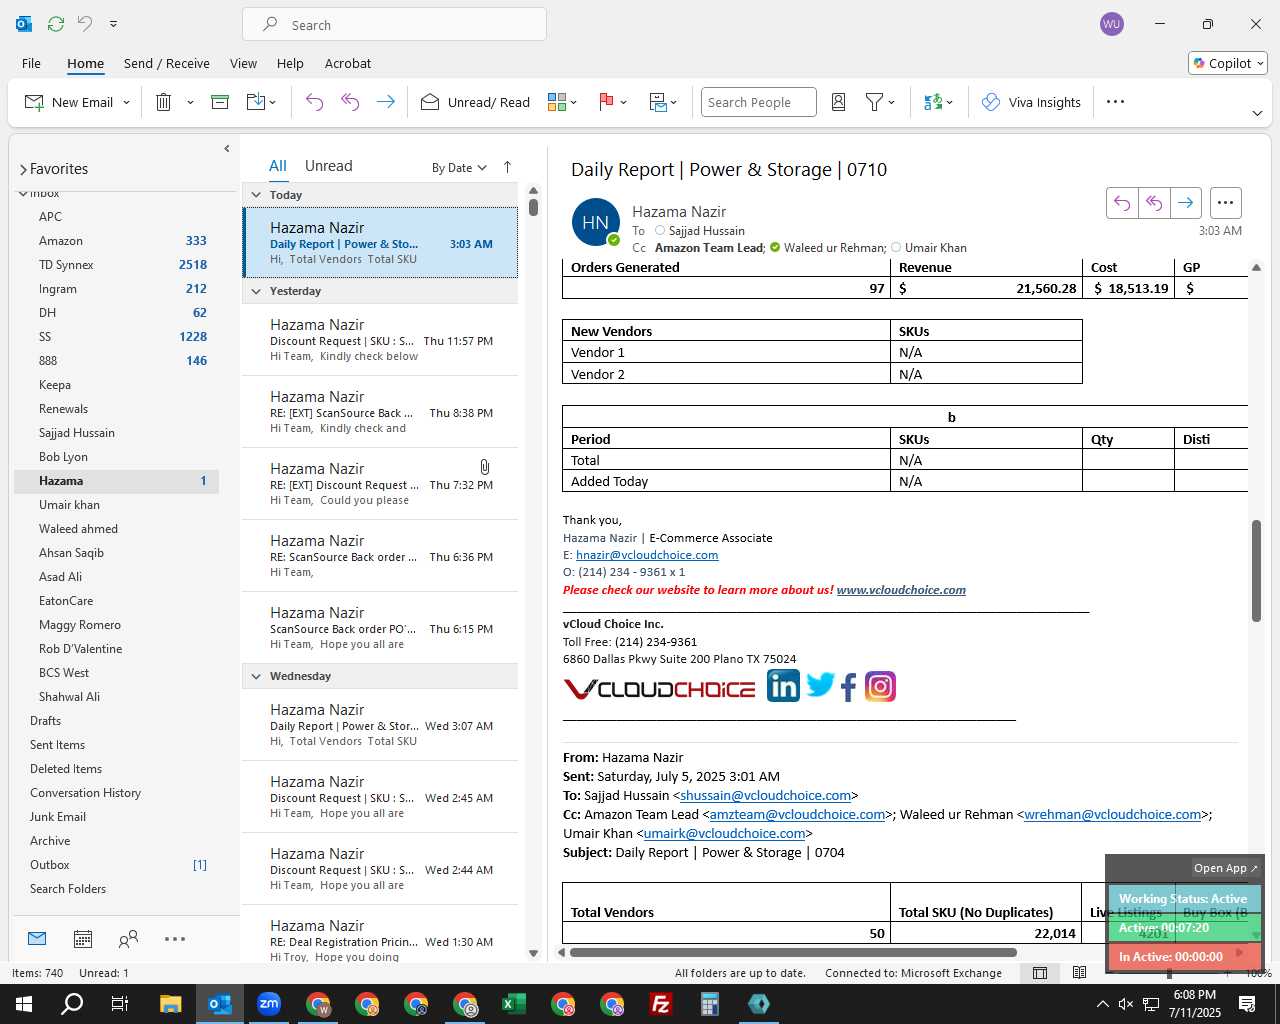Open Delete options dropdown arrow

(190, 102)
